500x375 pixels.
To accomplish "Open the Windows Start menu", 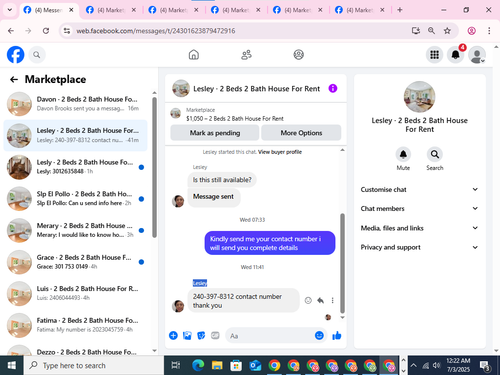I will pos(12,365).
